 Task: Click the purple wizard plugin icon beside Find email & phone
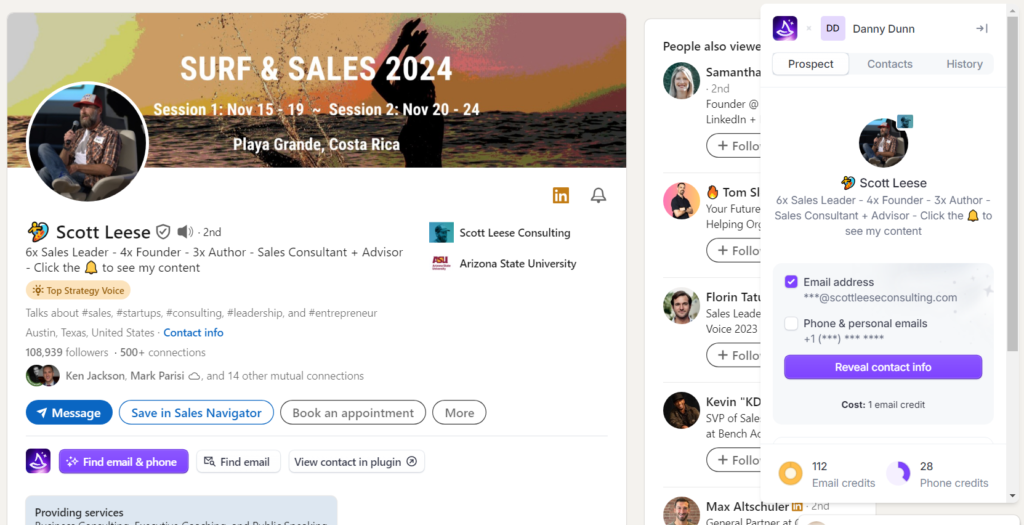[x=39, y=461]
